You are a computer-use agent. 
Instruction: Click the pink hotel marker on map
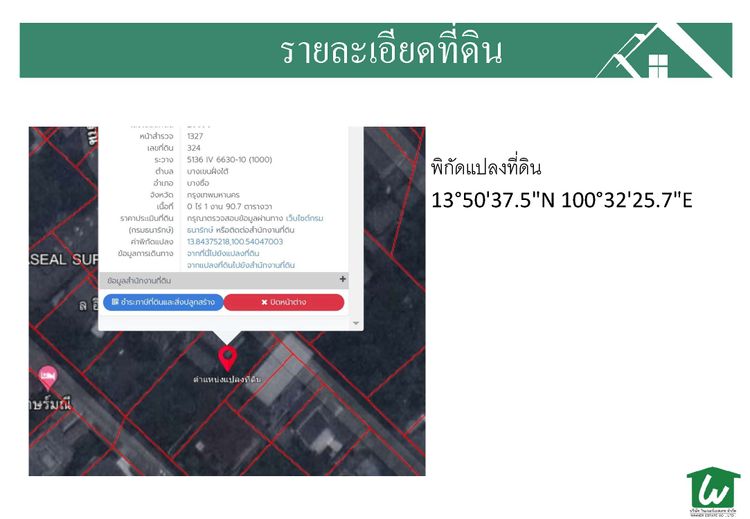point(47,377)
